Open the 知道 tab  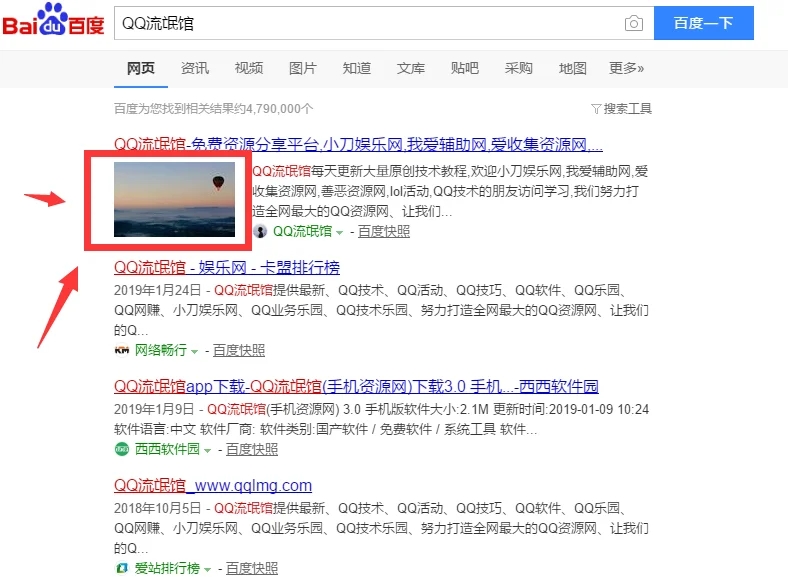(x=357, y=68)
